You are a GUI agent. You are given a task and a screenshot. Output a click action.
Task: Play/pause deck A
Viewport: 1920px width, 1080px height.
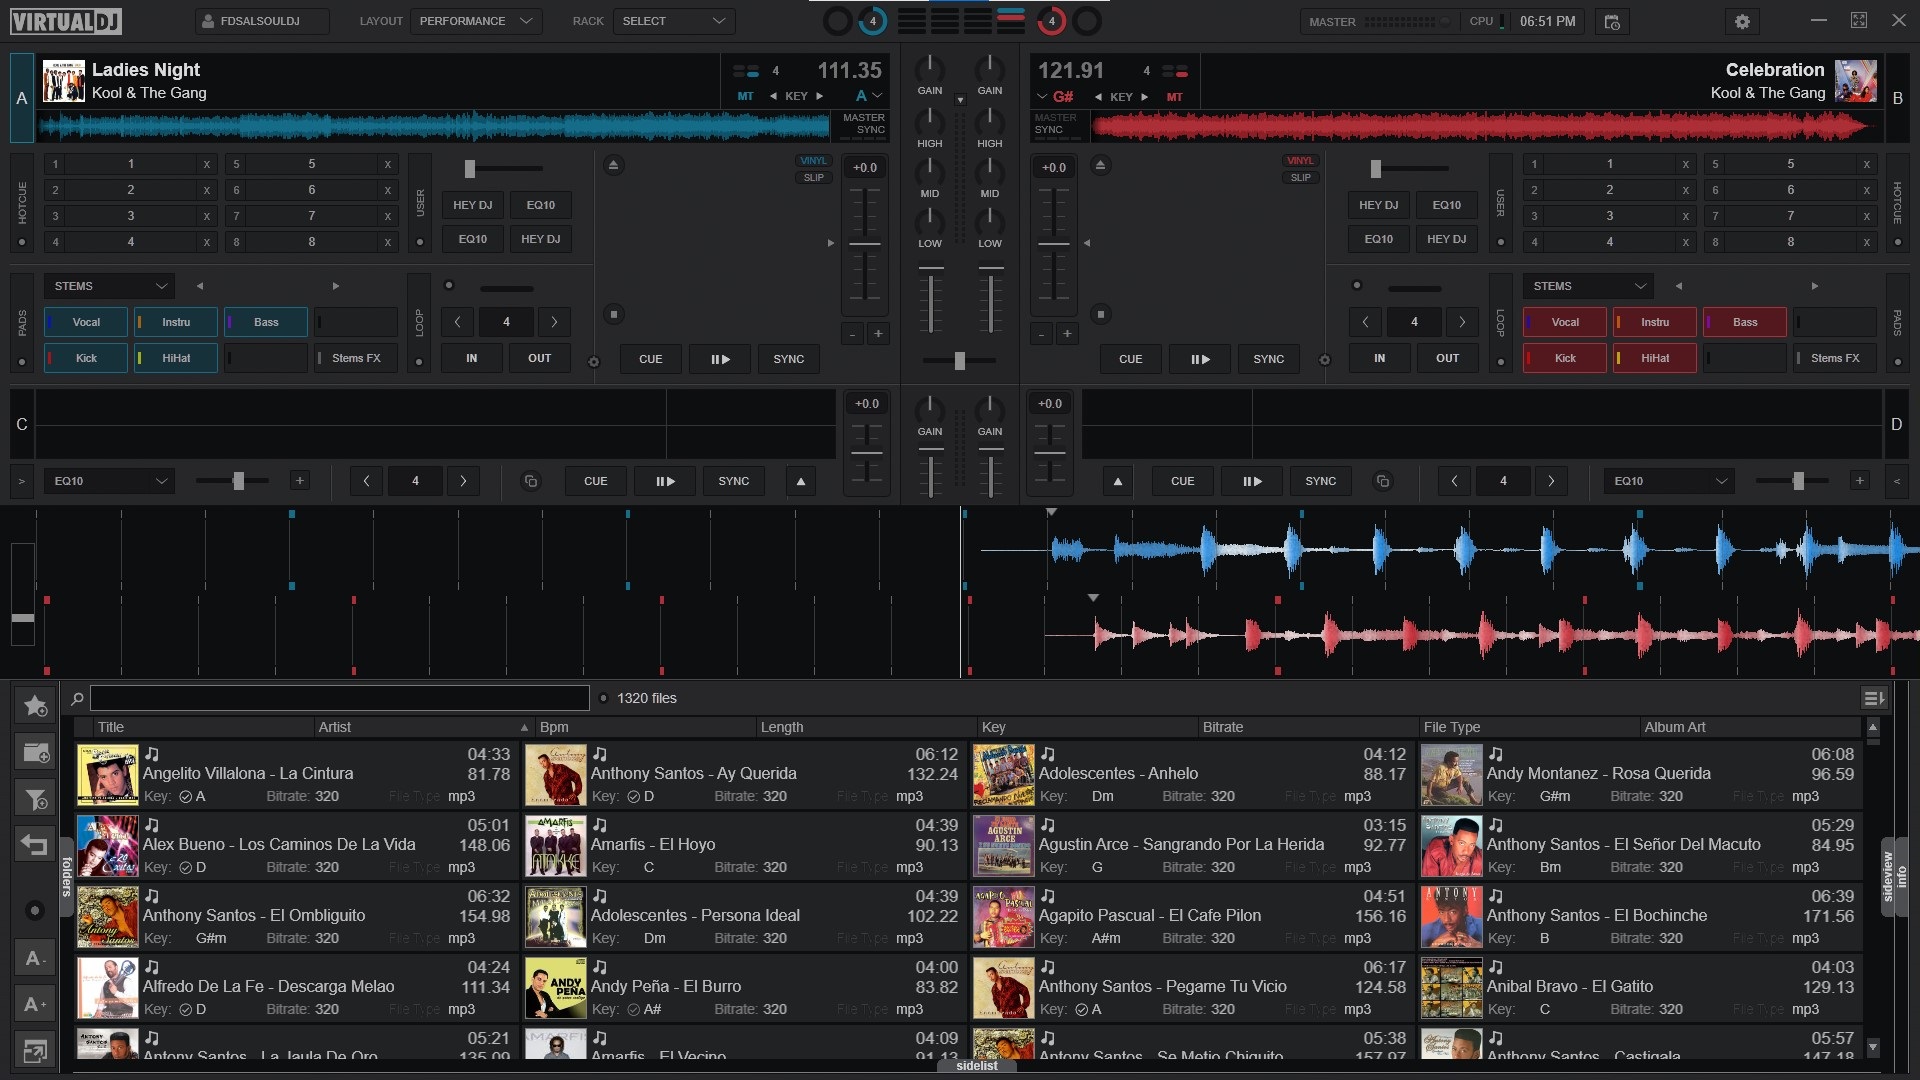(x=720, y=359)
